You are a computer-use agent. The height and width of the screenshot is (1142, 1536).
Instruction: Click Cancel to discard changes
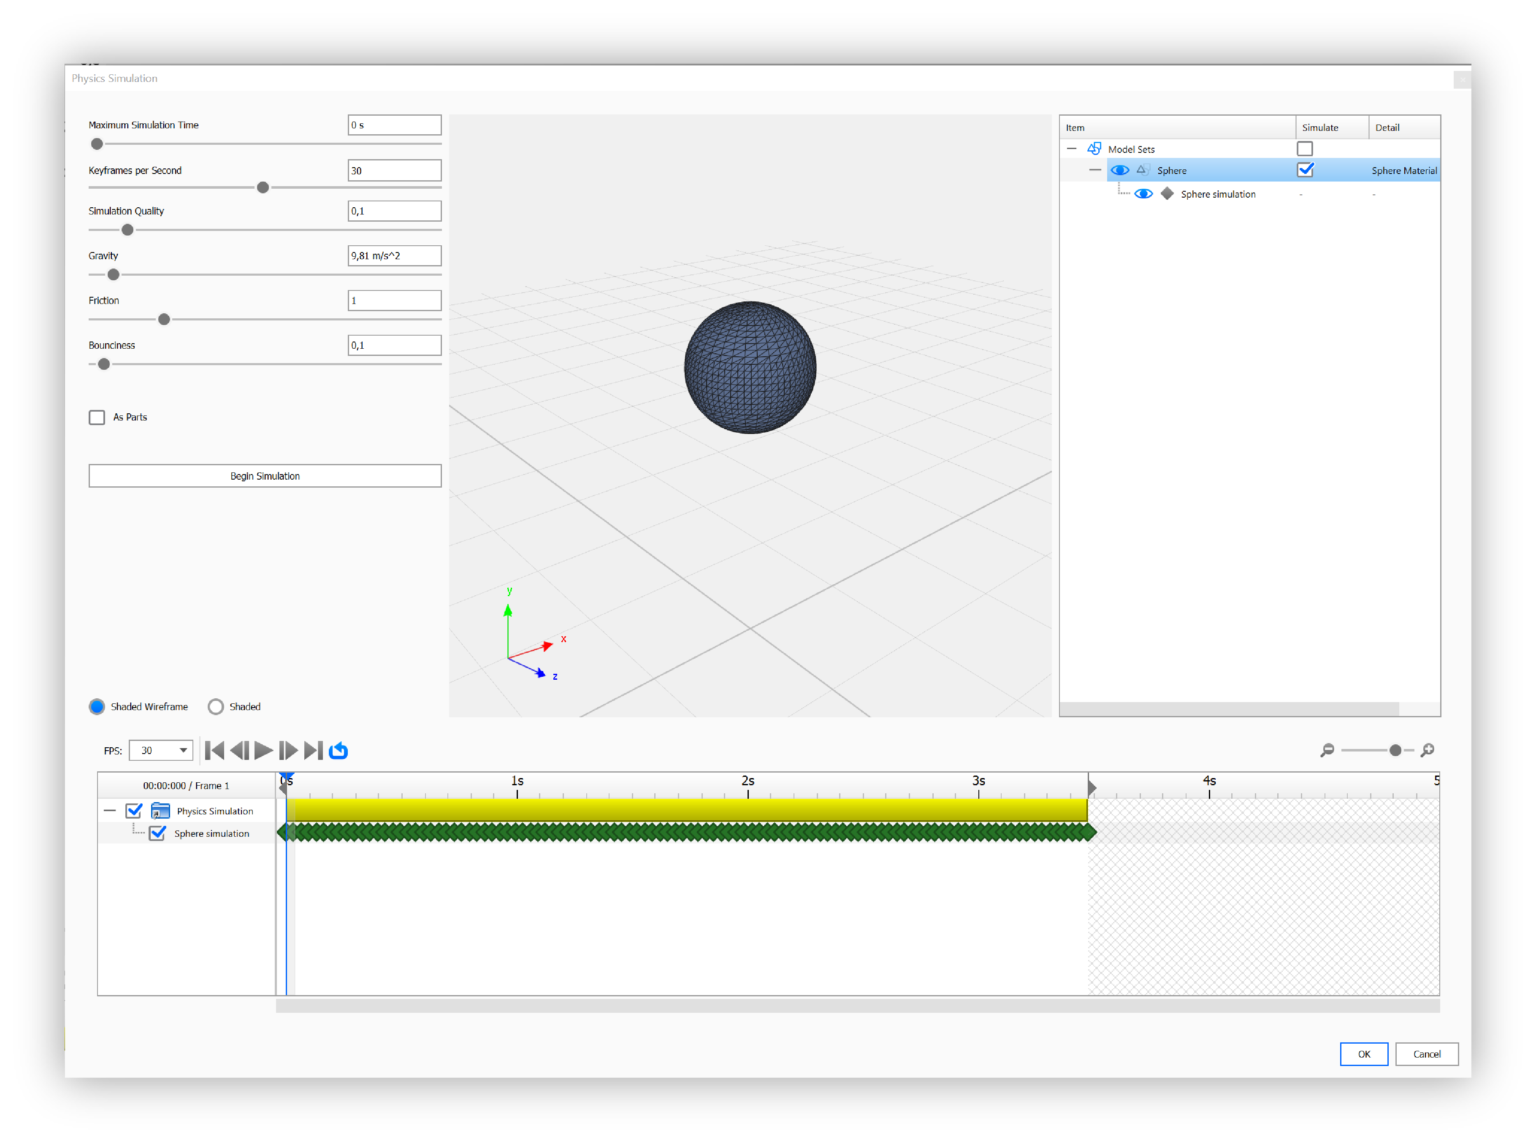[1427, 1054]
